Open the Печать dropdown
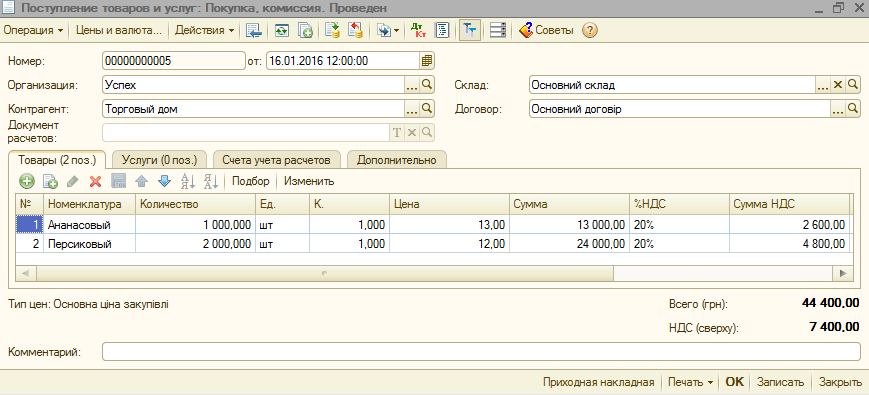Image resolution: width=869 pixels, height=395 pixels. [690, 382]
